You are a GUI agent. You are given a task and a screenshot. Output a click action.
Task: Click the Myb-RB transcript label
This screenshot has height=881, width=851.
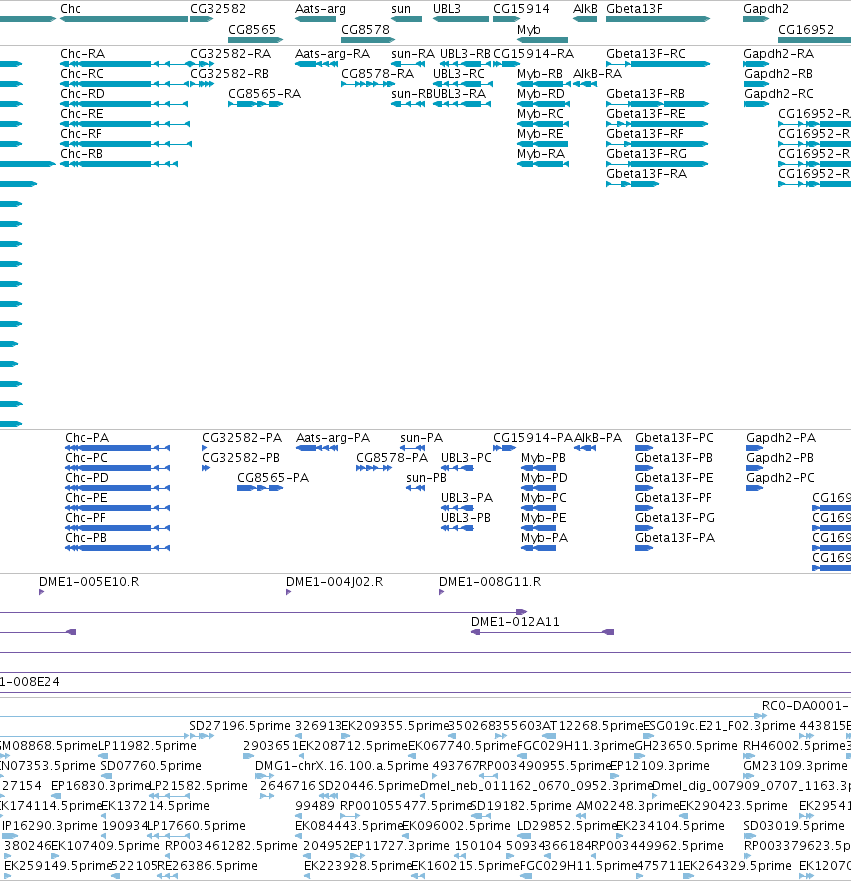click(x=540, y=74)
